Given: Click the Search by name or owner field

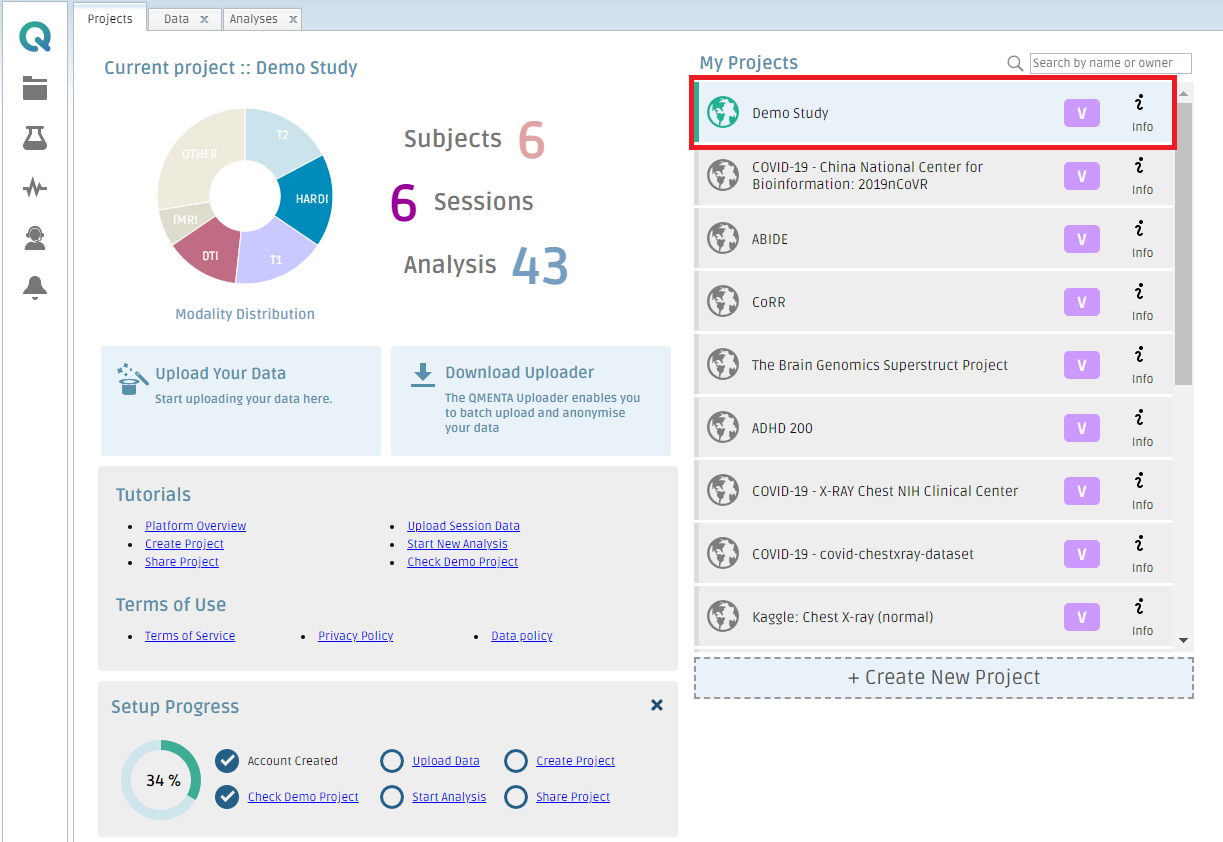Looking at the screenshot, I should click(x=1110, y=63).
